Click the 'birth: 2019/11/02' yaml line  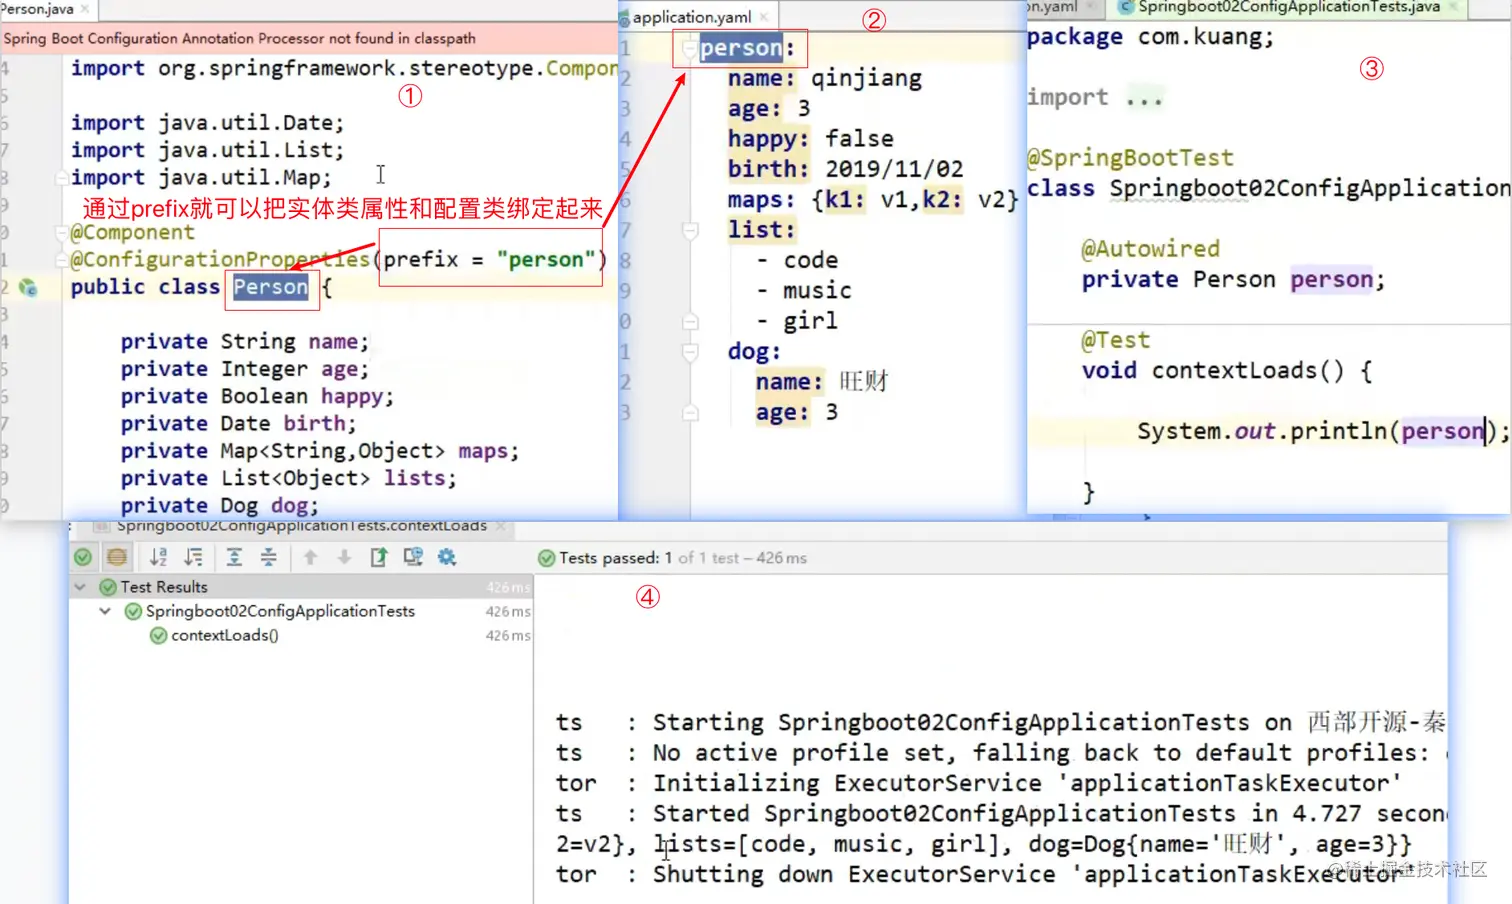click(846, 169)
